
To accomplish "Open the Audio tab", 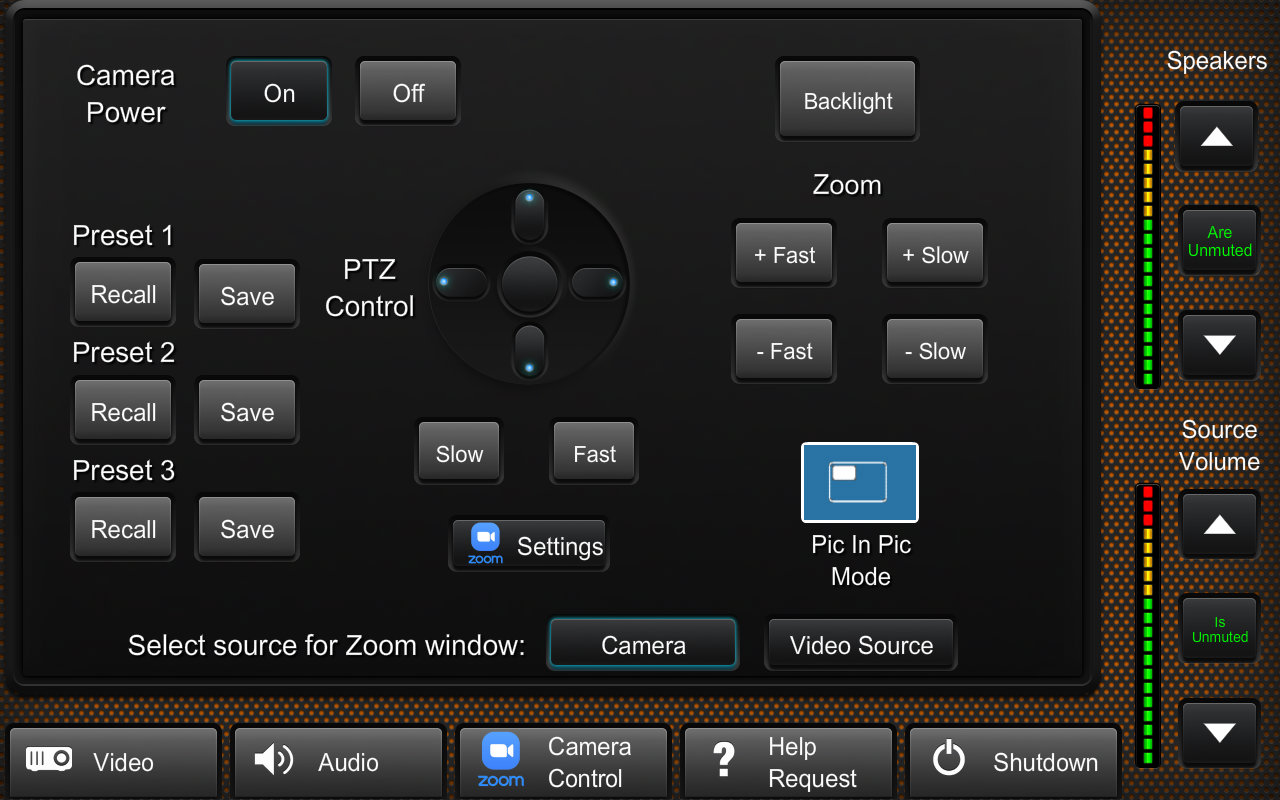I will click(x=338, y=762).
